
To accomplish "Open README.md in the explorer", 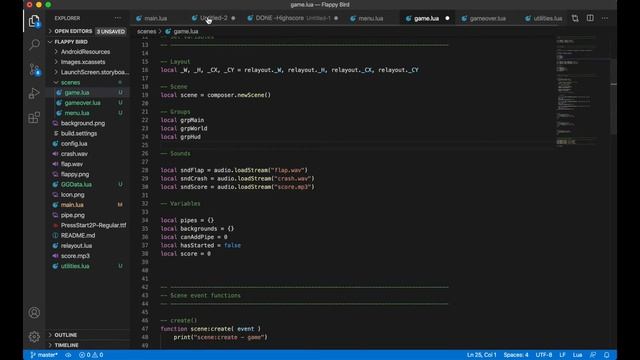I will (78, 236).
